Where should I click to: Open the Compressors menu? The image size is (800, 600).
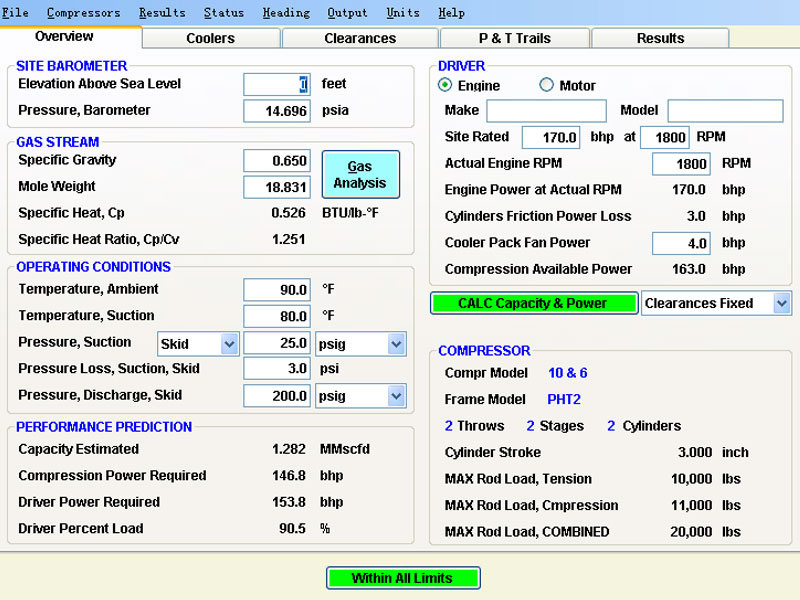84,13
